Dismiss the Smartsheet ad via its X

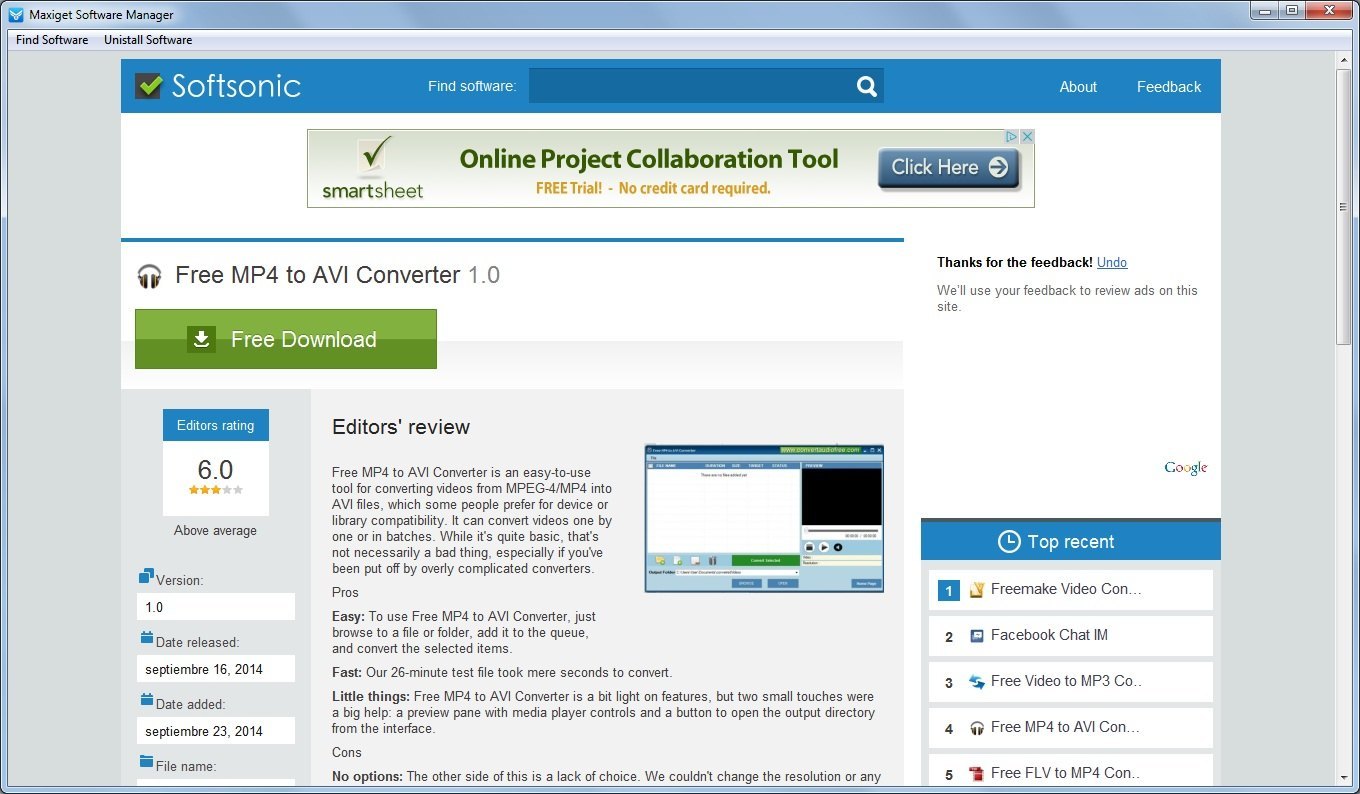[1028, 136]
